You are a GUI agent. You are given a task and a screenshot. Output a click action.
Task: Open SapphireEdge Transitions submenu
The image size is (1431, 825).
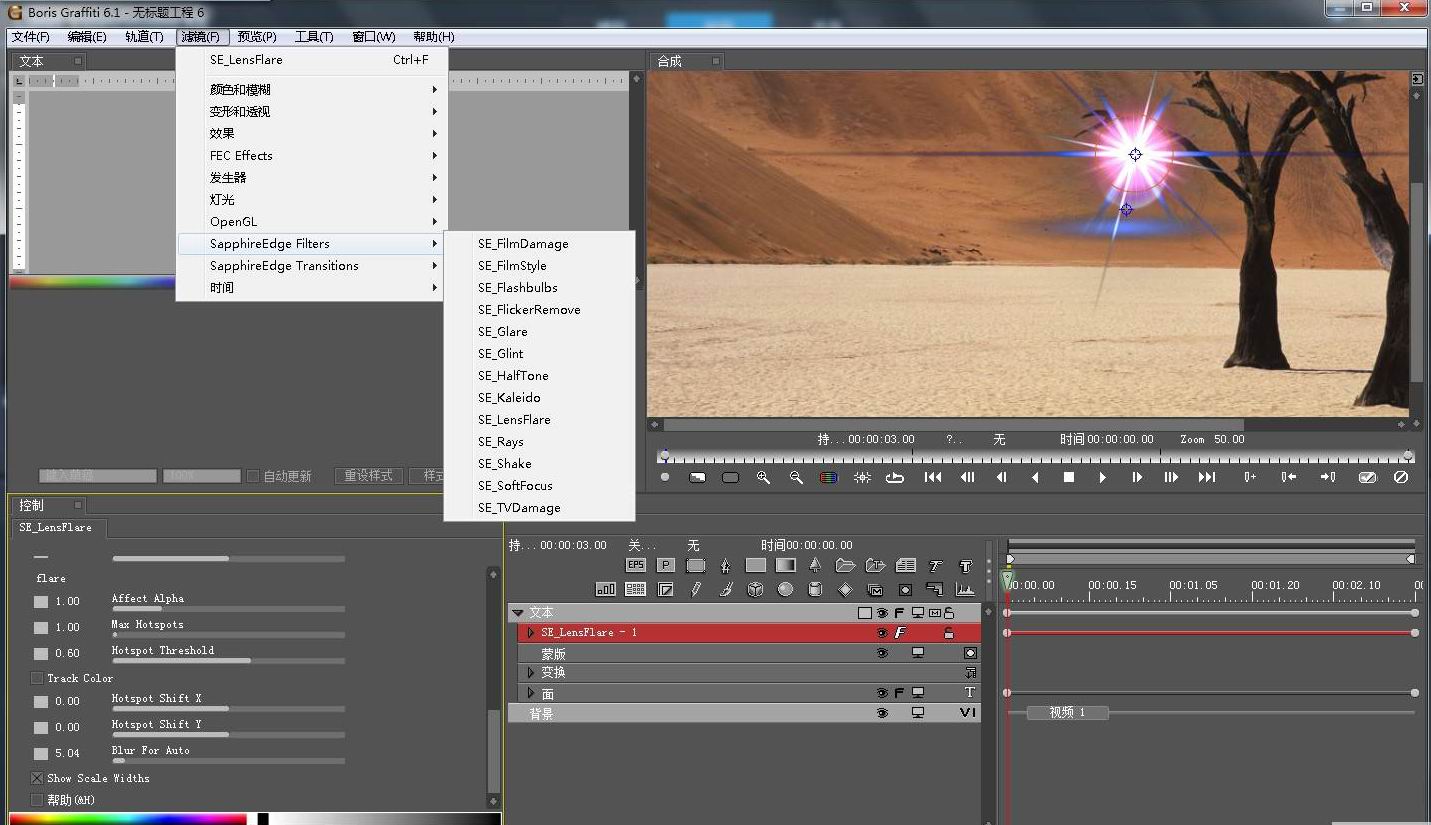[311, 266]
